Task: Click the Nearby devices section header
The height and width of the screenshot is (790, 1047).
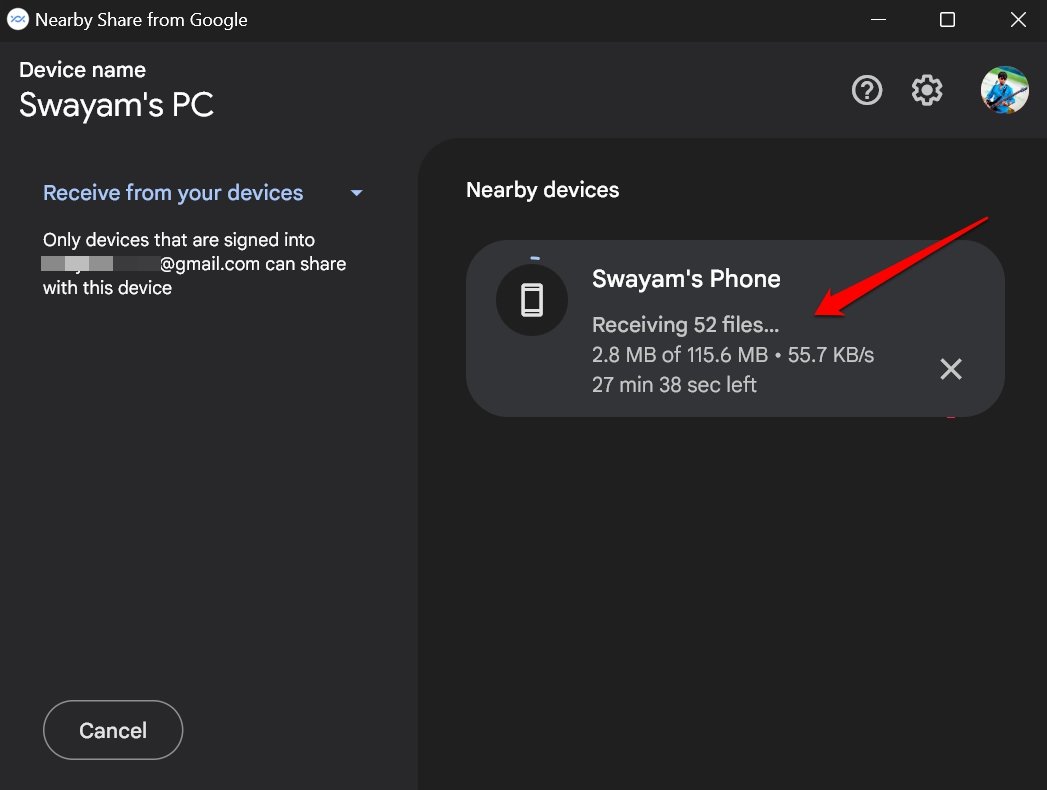Action: [x=542, y=189]
